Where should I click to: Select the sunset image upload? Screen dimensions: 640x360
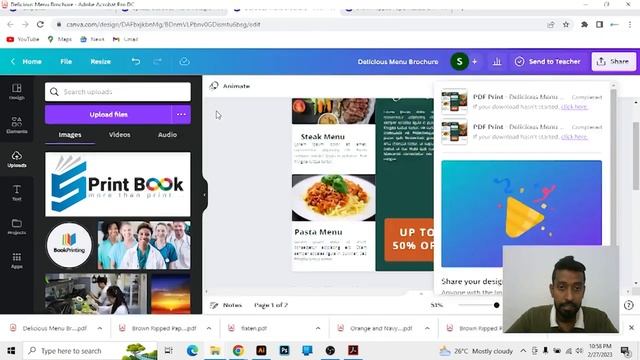[x=171, y=293]
